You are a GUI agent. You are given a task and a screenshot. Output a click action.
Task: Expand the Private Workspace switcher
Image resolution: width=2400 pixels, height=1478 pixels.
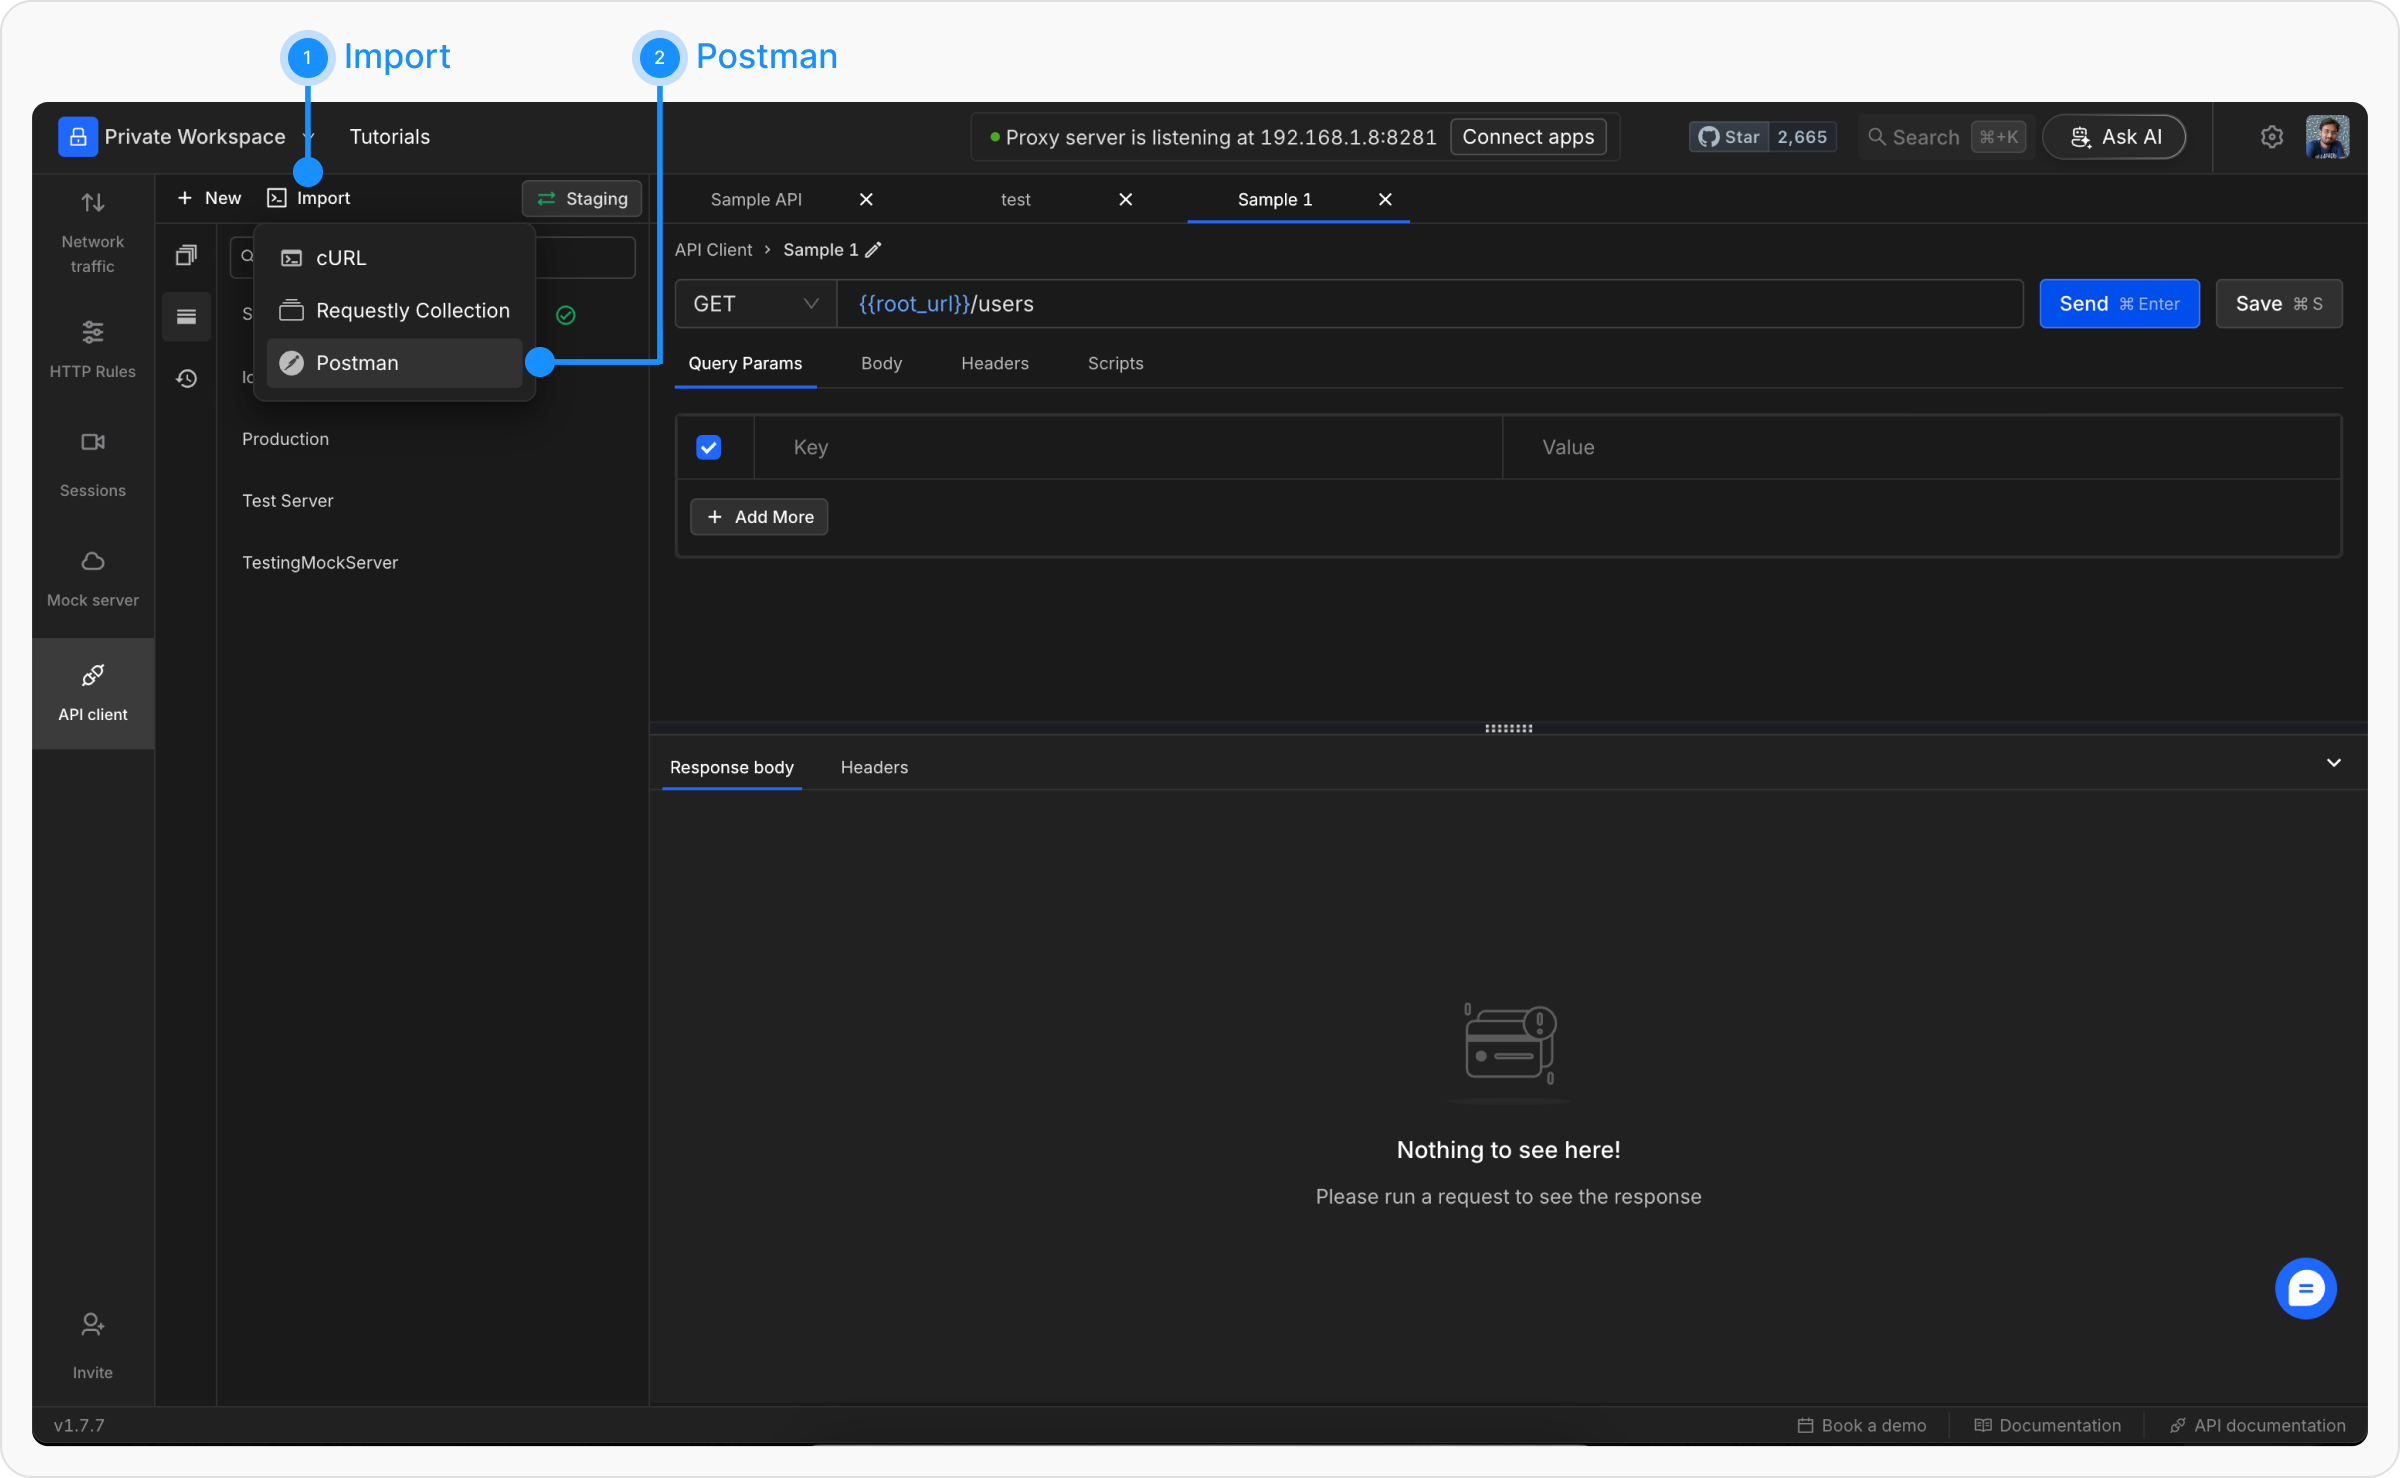pos(195,137)
